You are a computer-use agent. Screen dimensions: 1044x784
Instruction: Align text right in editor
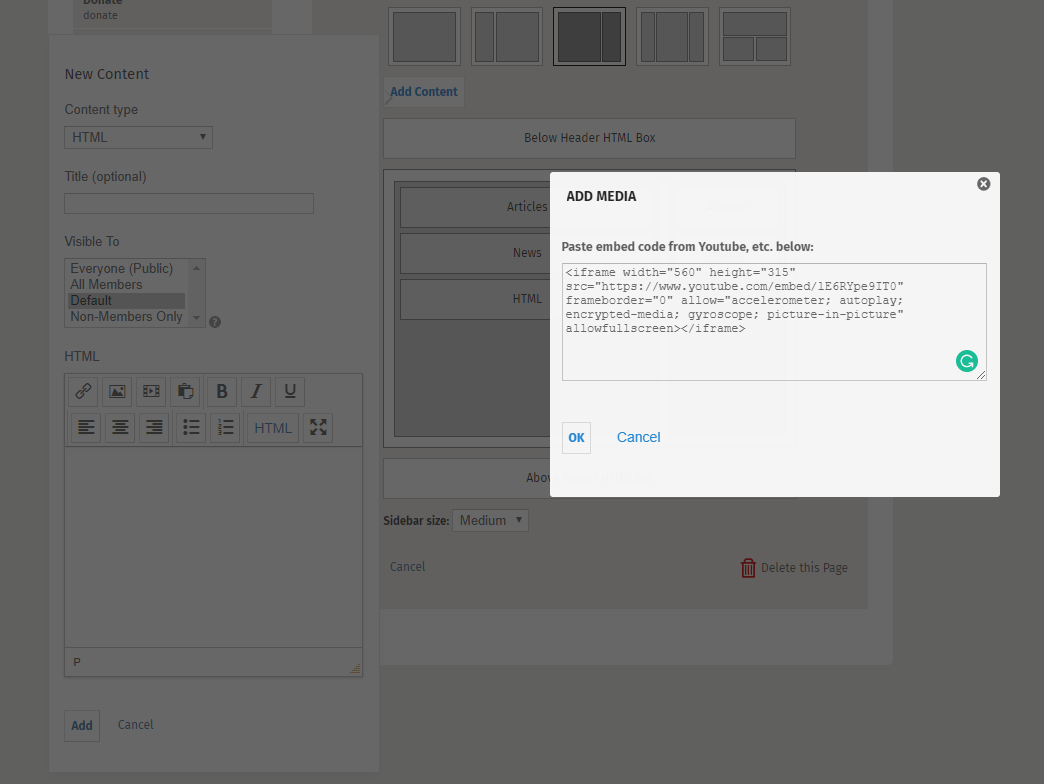(x=154, y=427)
